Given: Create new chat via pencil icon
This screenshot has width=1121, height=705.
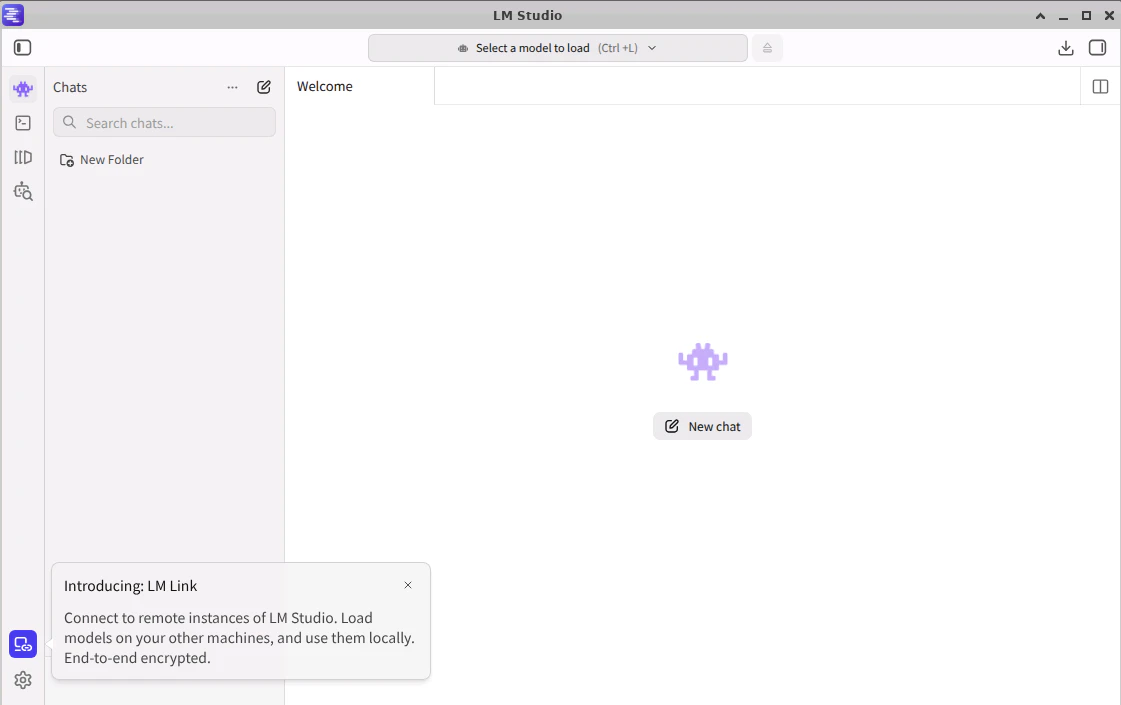Looking at the screenshot, I should [264, 87].
